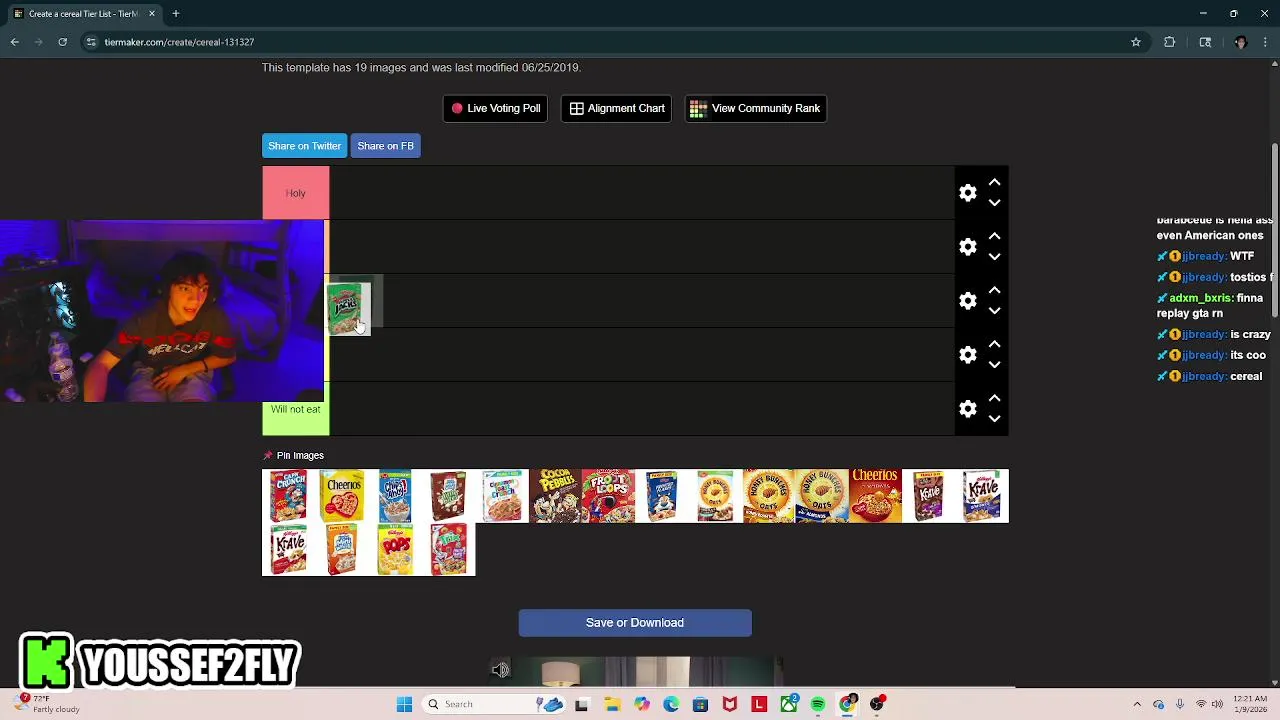The width and height of the screenshot is (1280, 720).
Task: Open Xbox app from the taskbar
Action: click(789, 705)
